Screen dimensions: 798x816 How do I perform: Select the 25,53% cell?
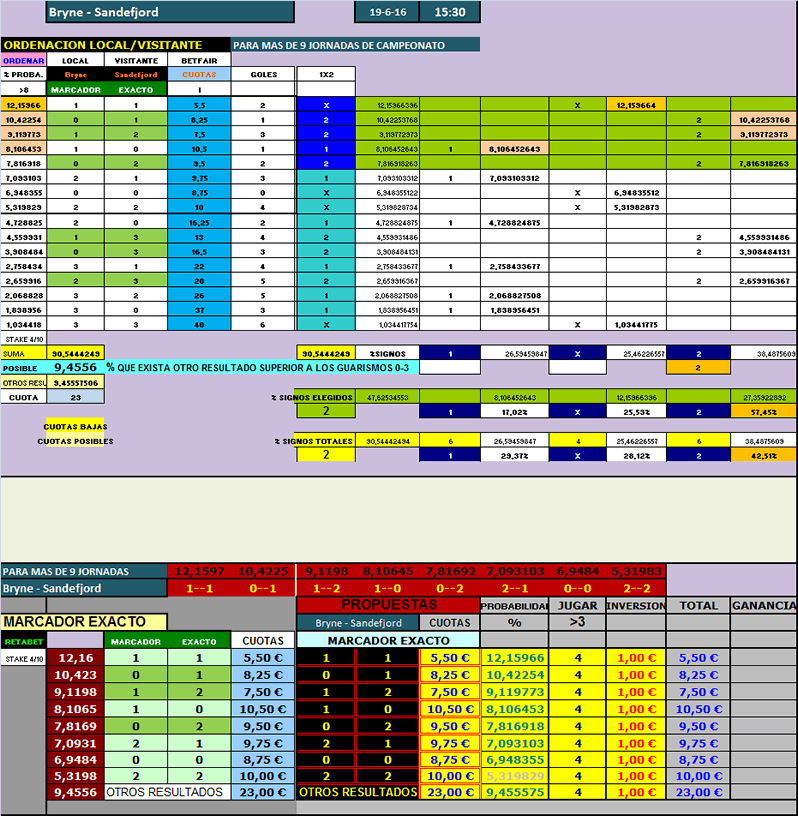637,412
